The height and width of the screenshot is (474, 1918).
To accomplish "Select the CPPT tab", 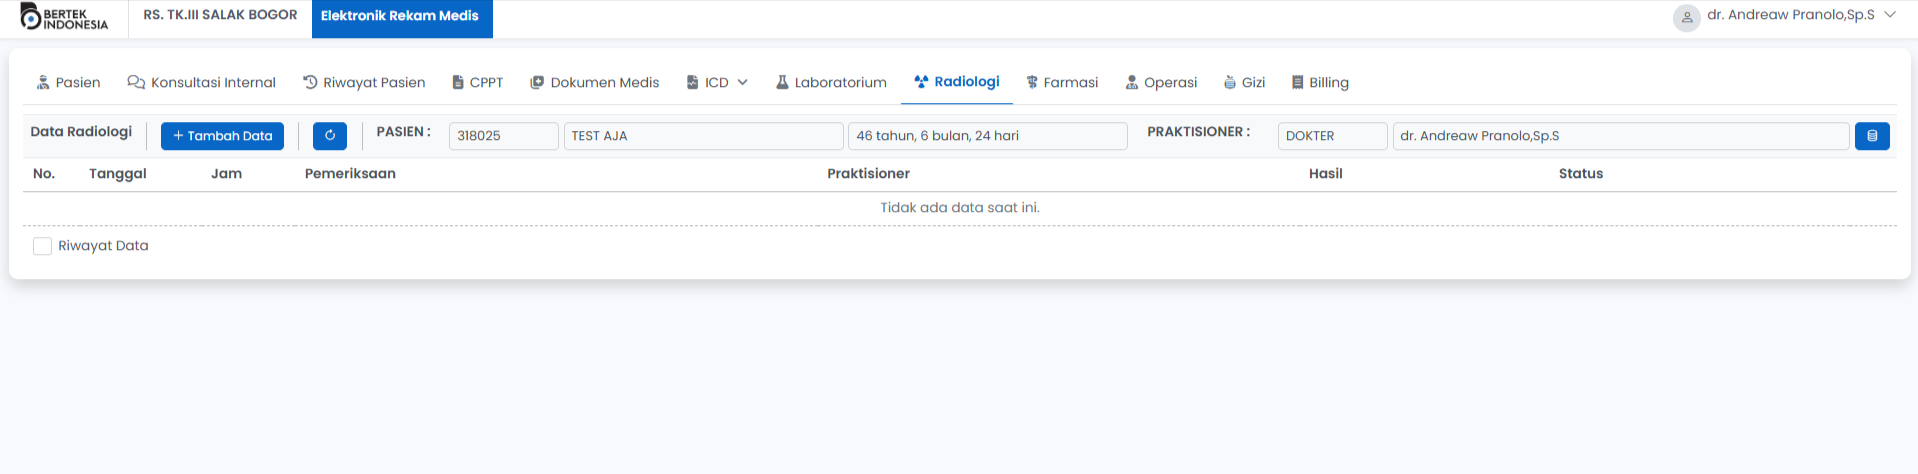I will click(x=477, y=83).
